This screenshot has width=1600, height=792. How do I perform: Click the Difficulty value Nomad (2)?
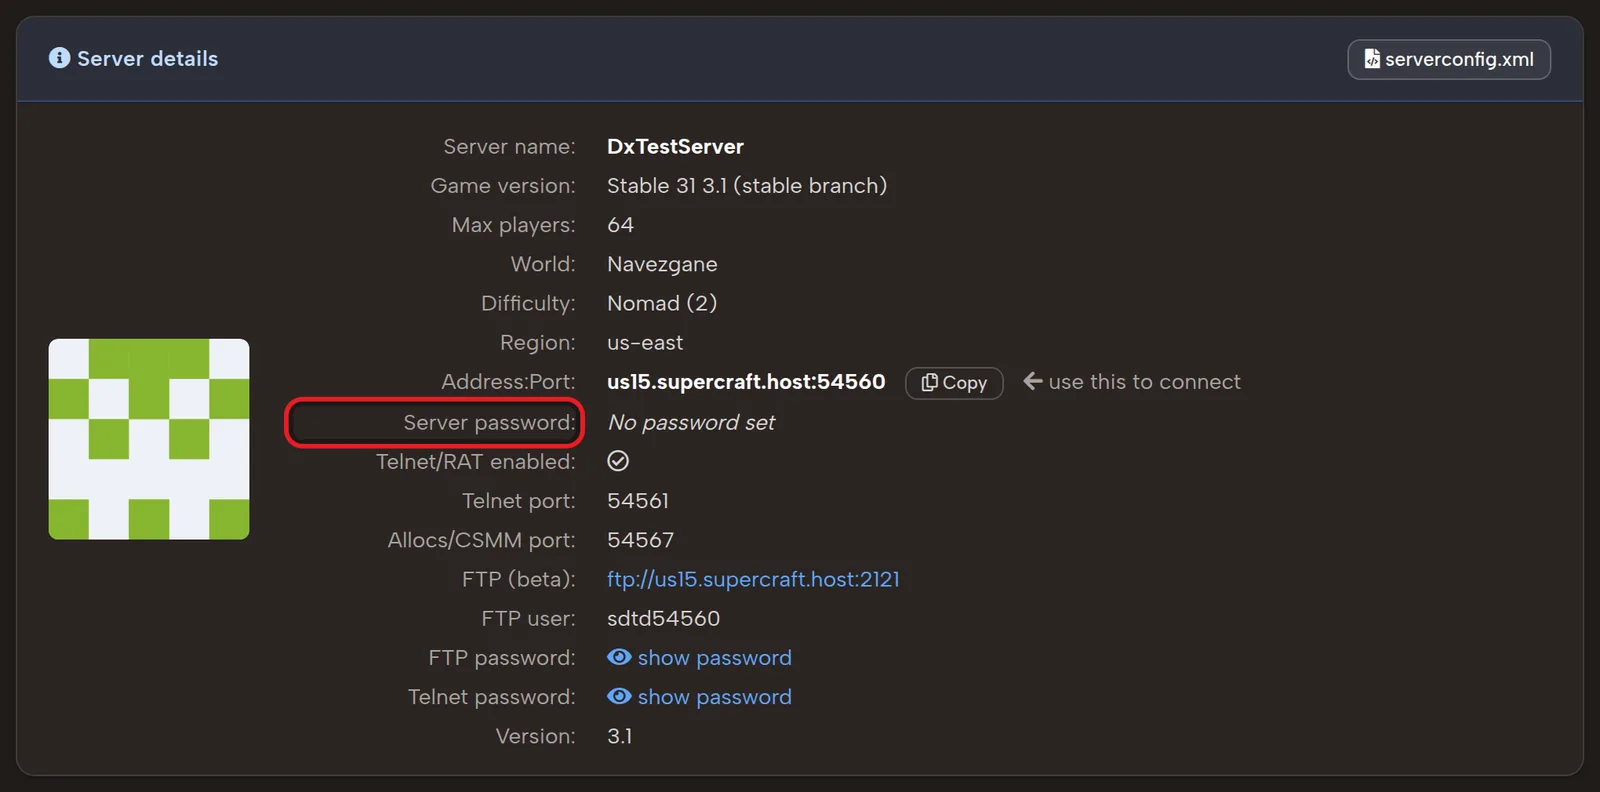(x=662, y=304)
